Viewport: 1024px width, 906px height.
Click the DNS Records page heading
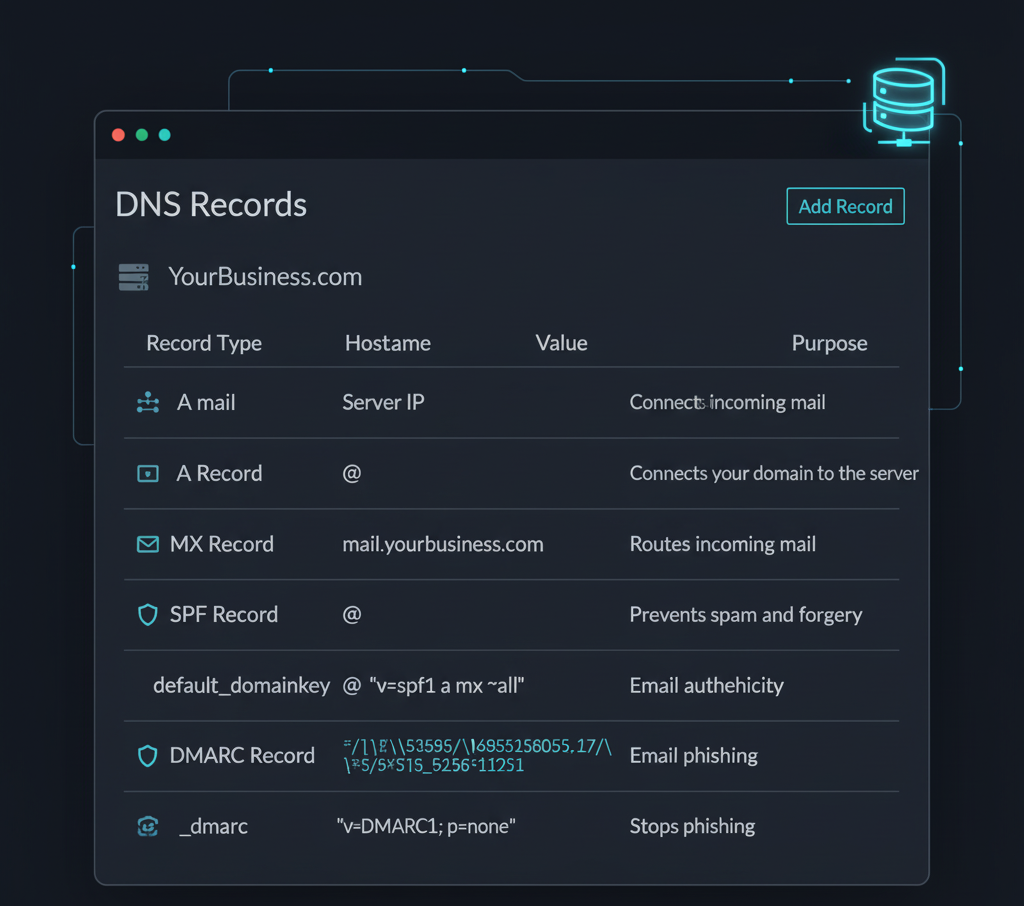211,205
